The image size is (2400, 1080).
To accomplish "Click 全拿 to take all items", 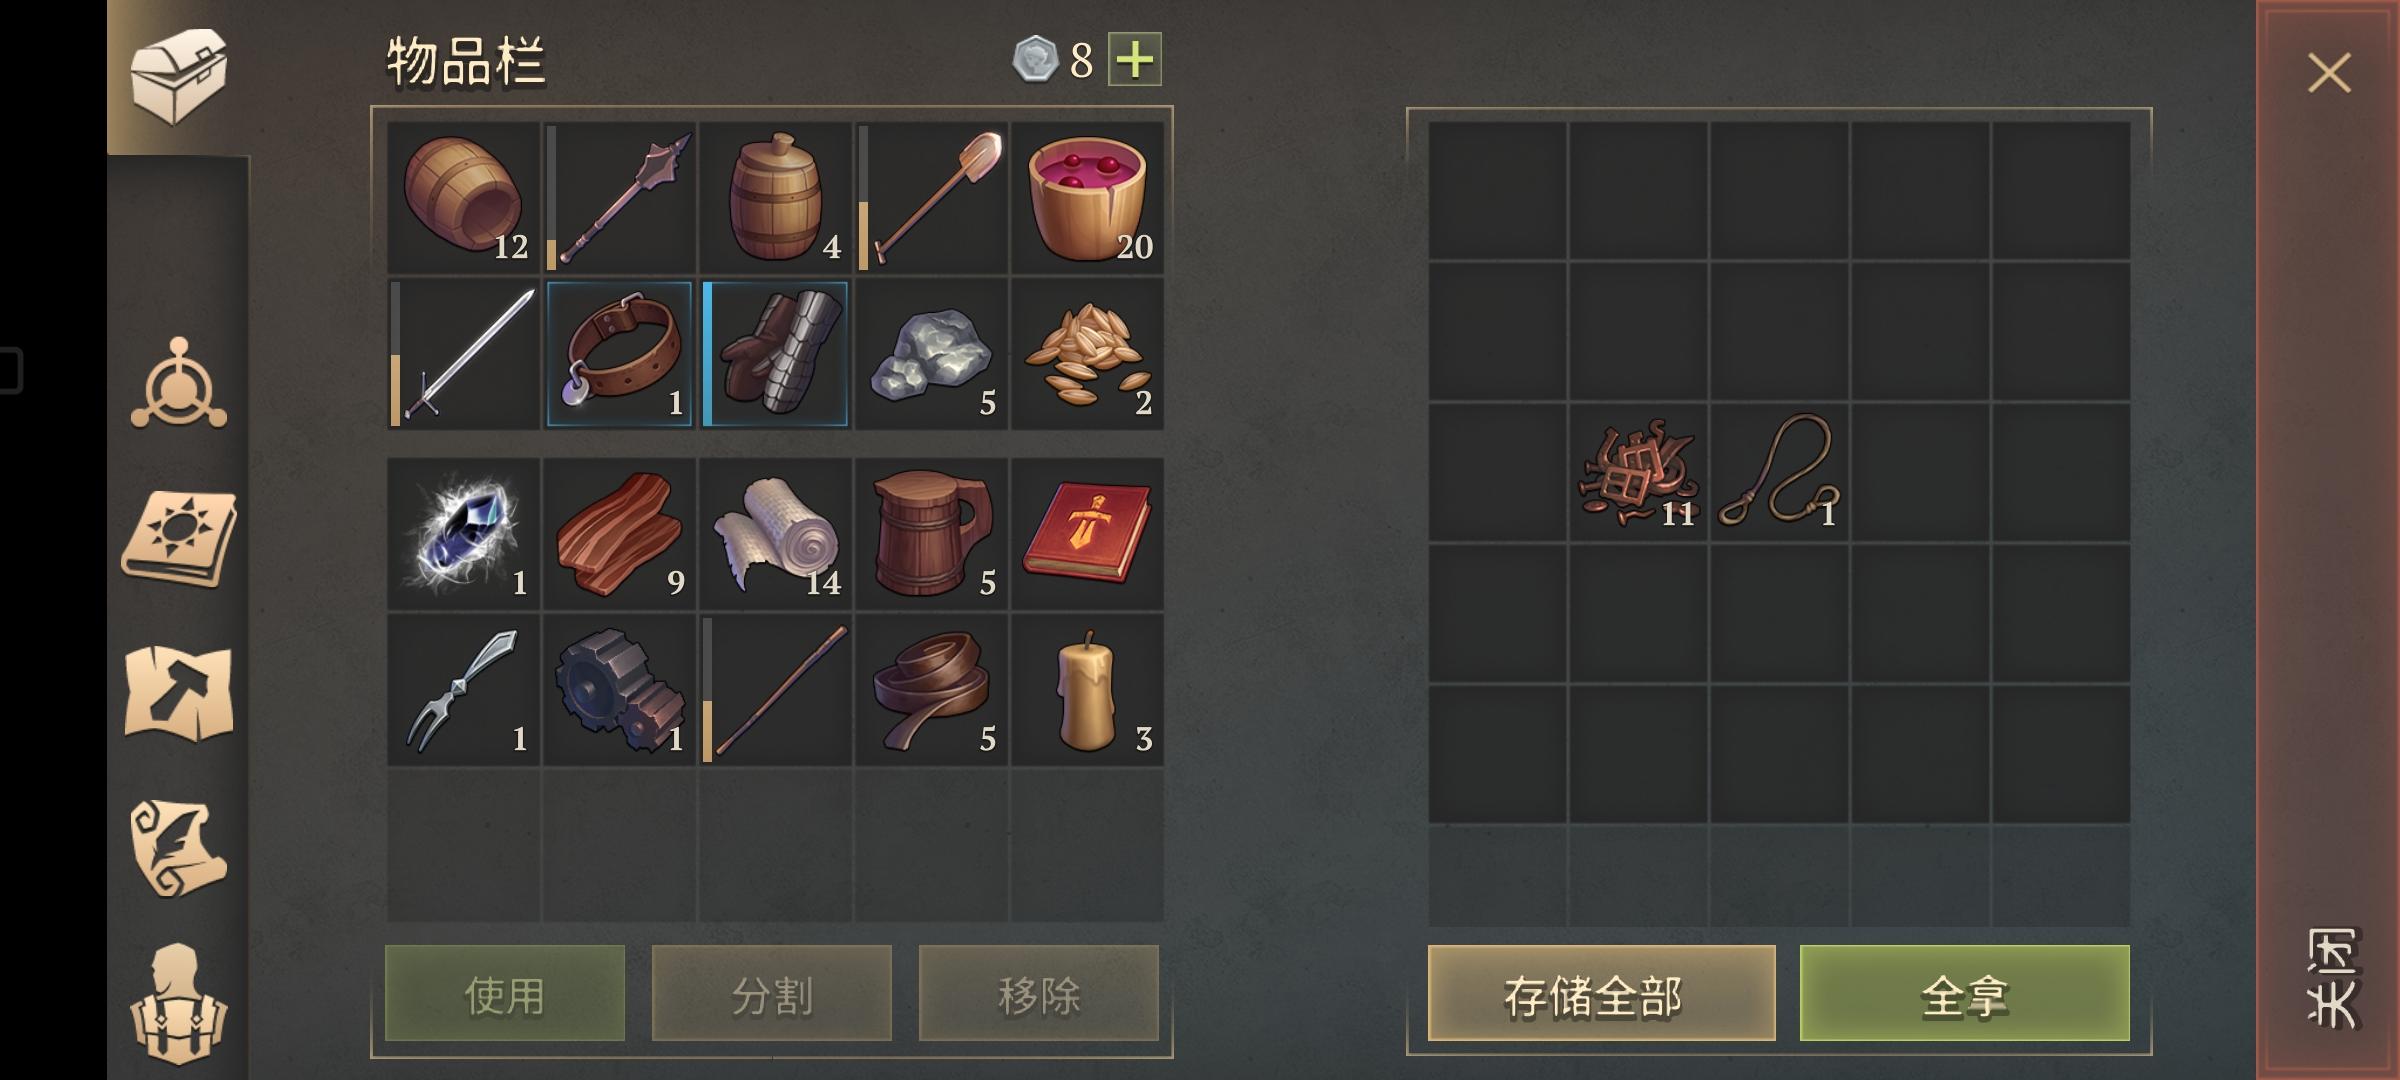I will click(1965, 994).
